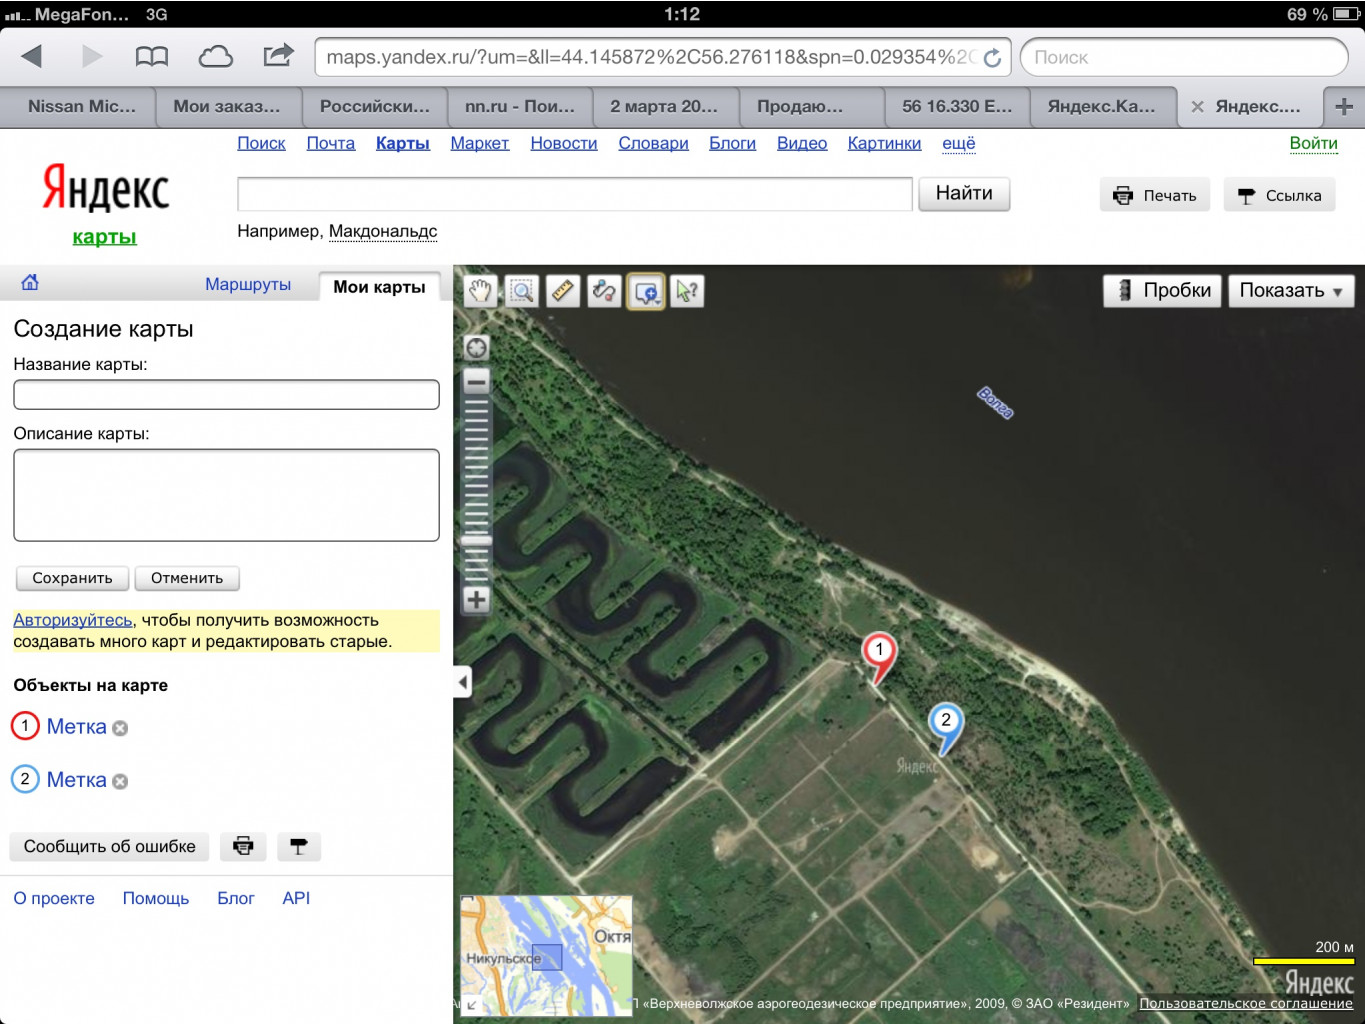
Task: Click the Войти login link
Action: [1313, 143]
